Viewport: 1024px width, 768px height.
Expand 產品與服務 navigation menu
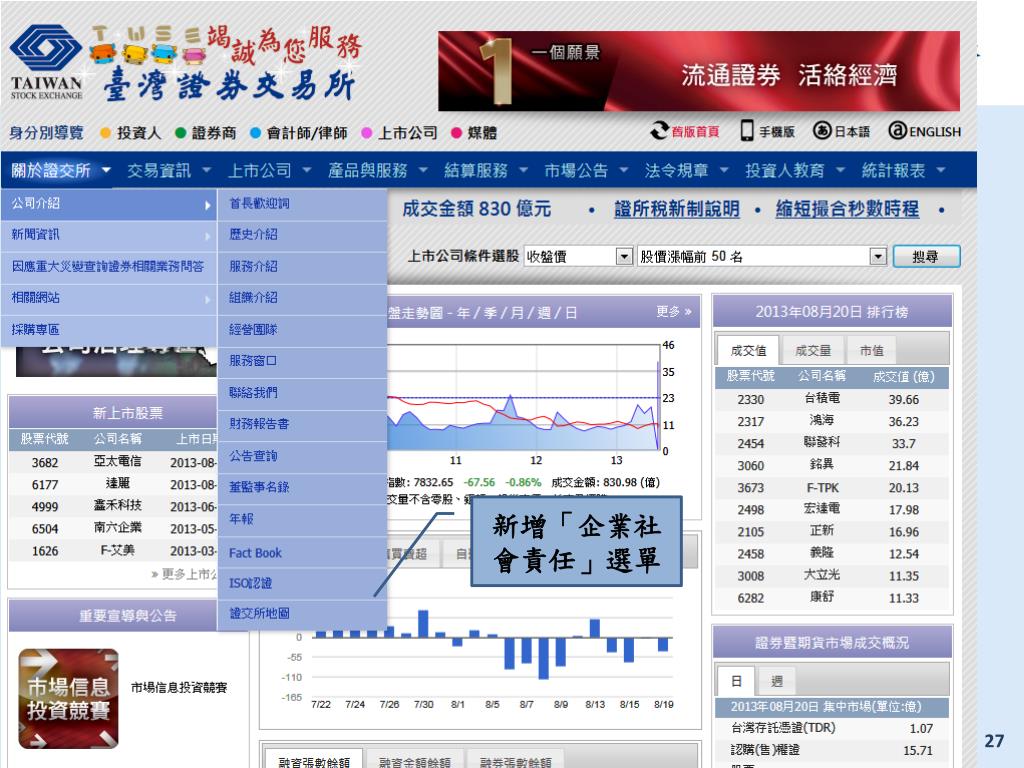pos(377,170)
